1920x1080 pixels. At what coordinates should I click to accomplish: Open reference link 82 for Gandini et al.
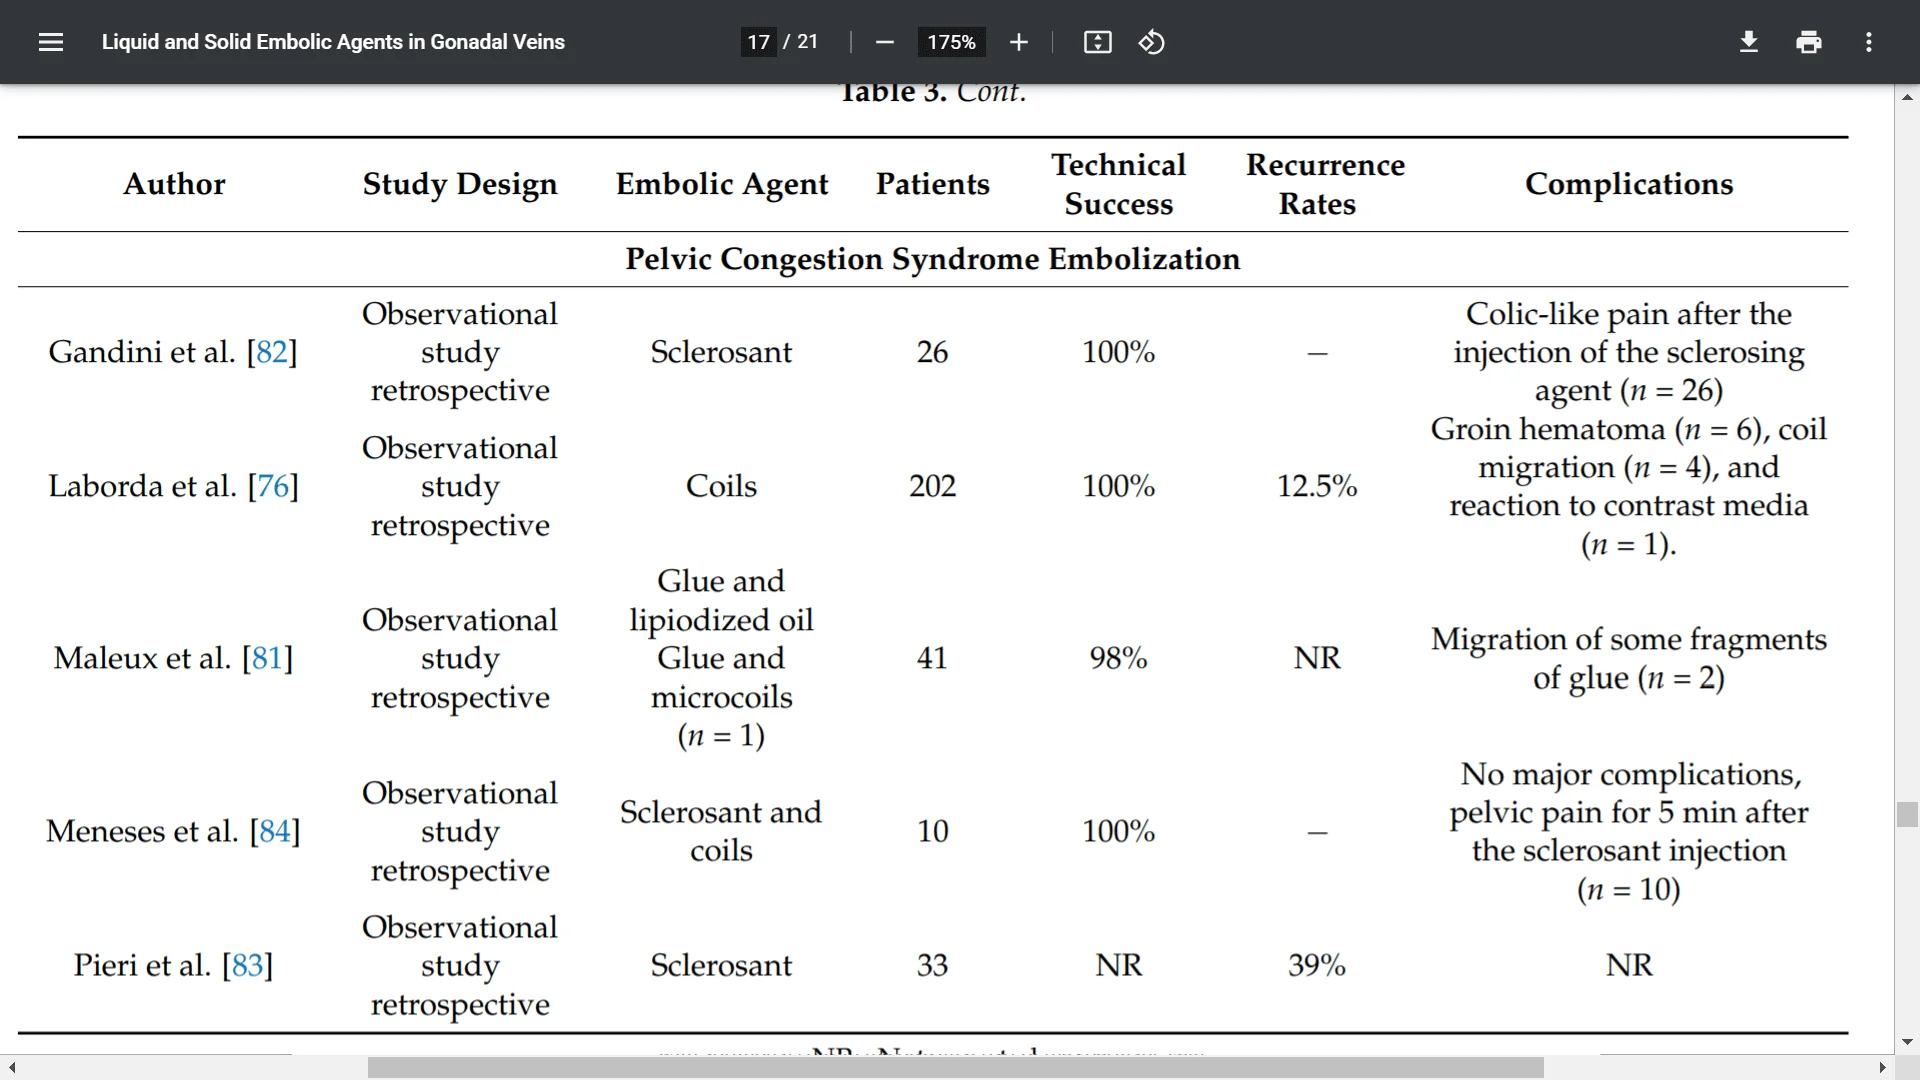tap(272, 352)
